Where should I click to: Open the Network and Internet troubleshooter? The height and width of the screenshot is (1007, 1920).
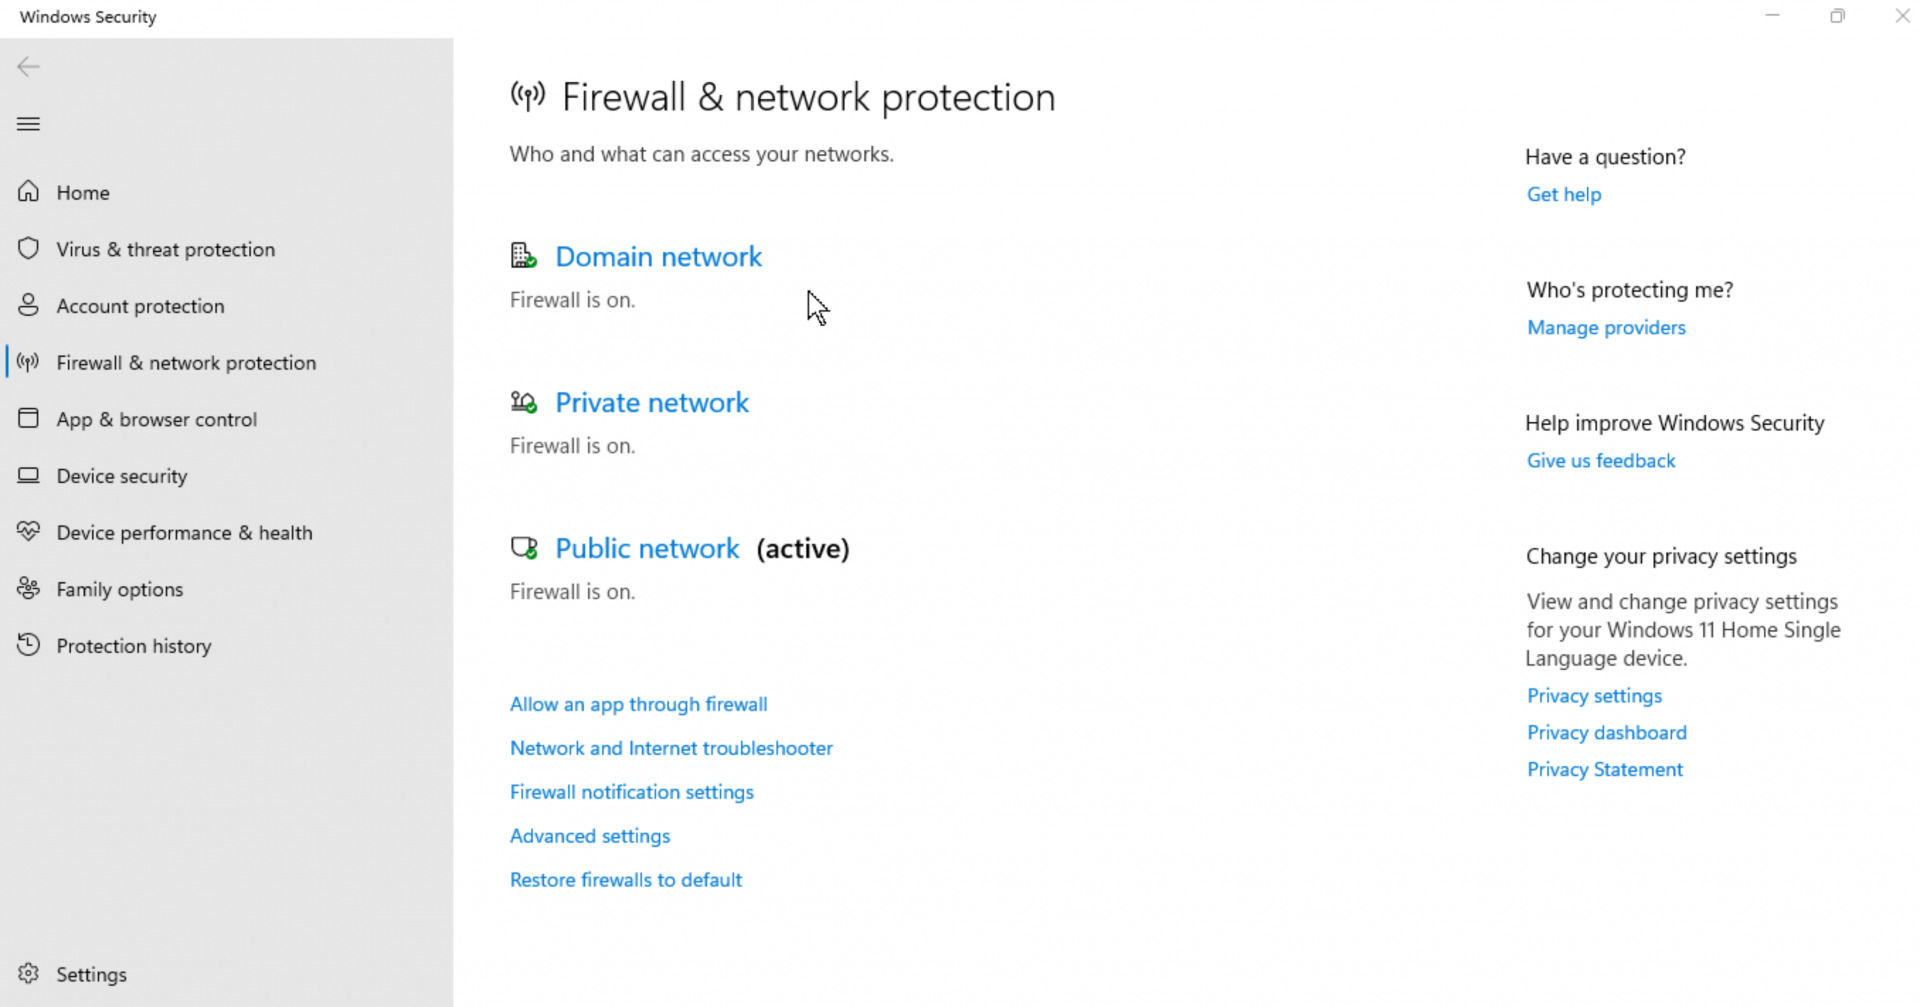click(x=671, y=747)
